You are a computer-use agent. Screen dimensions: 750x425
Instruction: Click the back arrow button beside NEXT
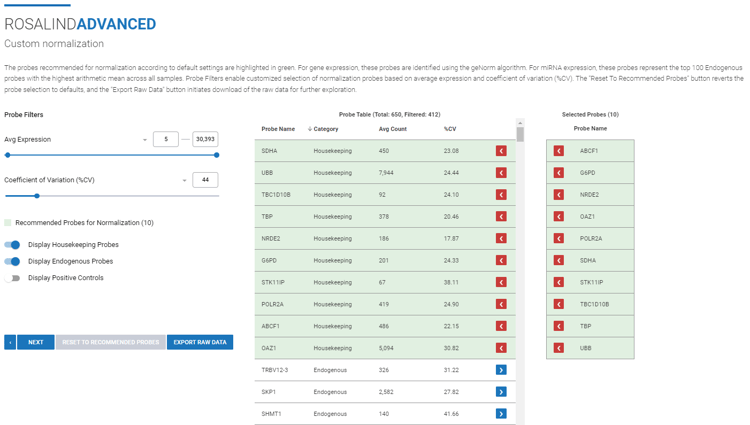point(10,342)
